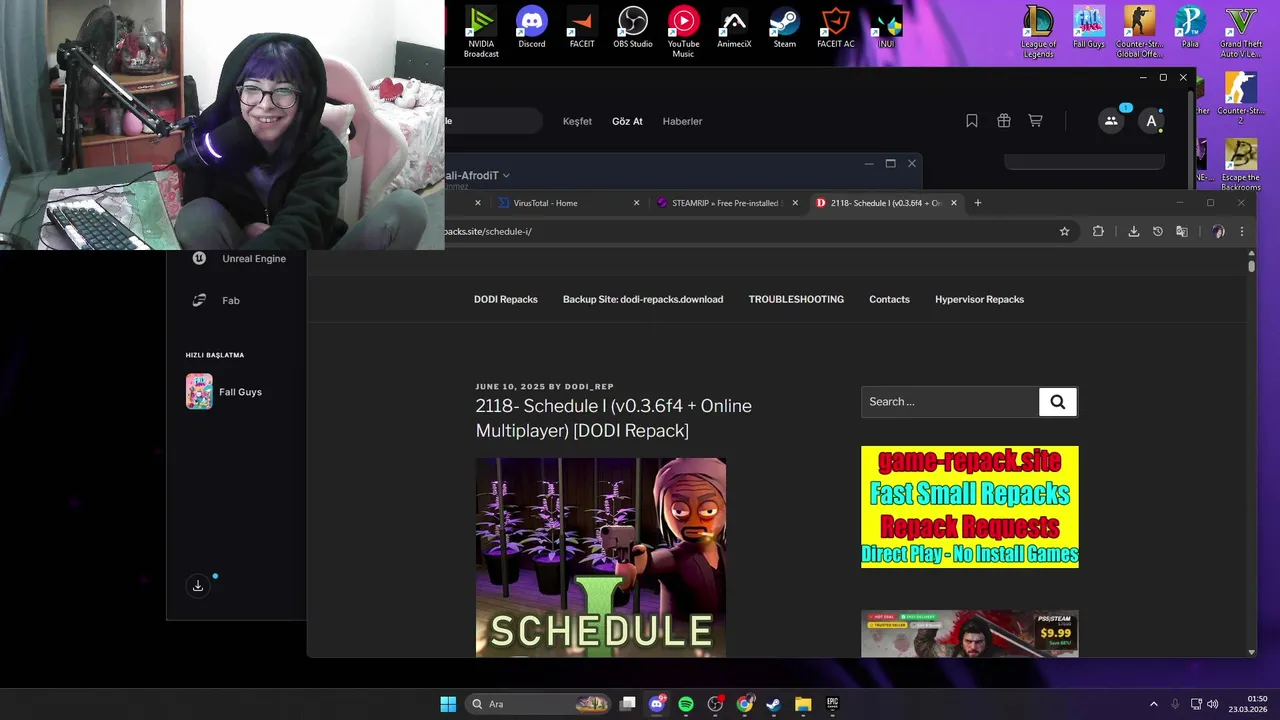Launch Grand Theft Auto V desktop shortcut
Viewport: 1280px width, 720px height.
(x=1241, y=31)
